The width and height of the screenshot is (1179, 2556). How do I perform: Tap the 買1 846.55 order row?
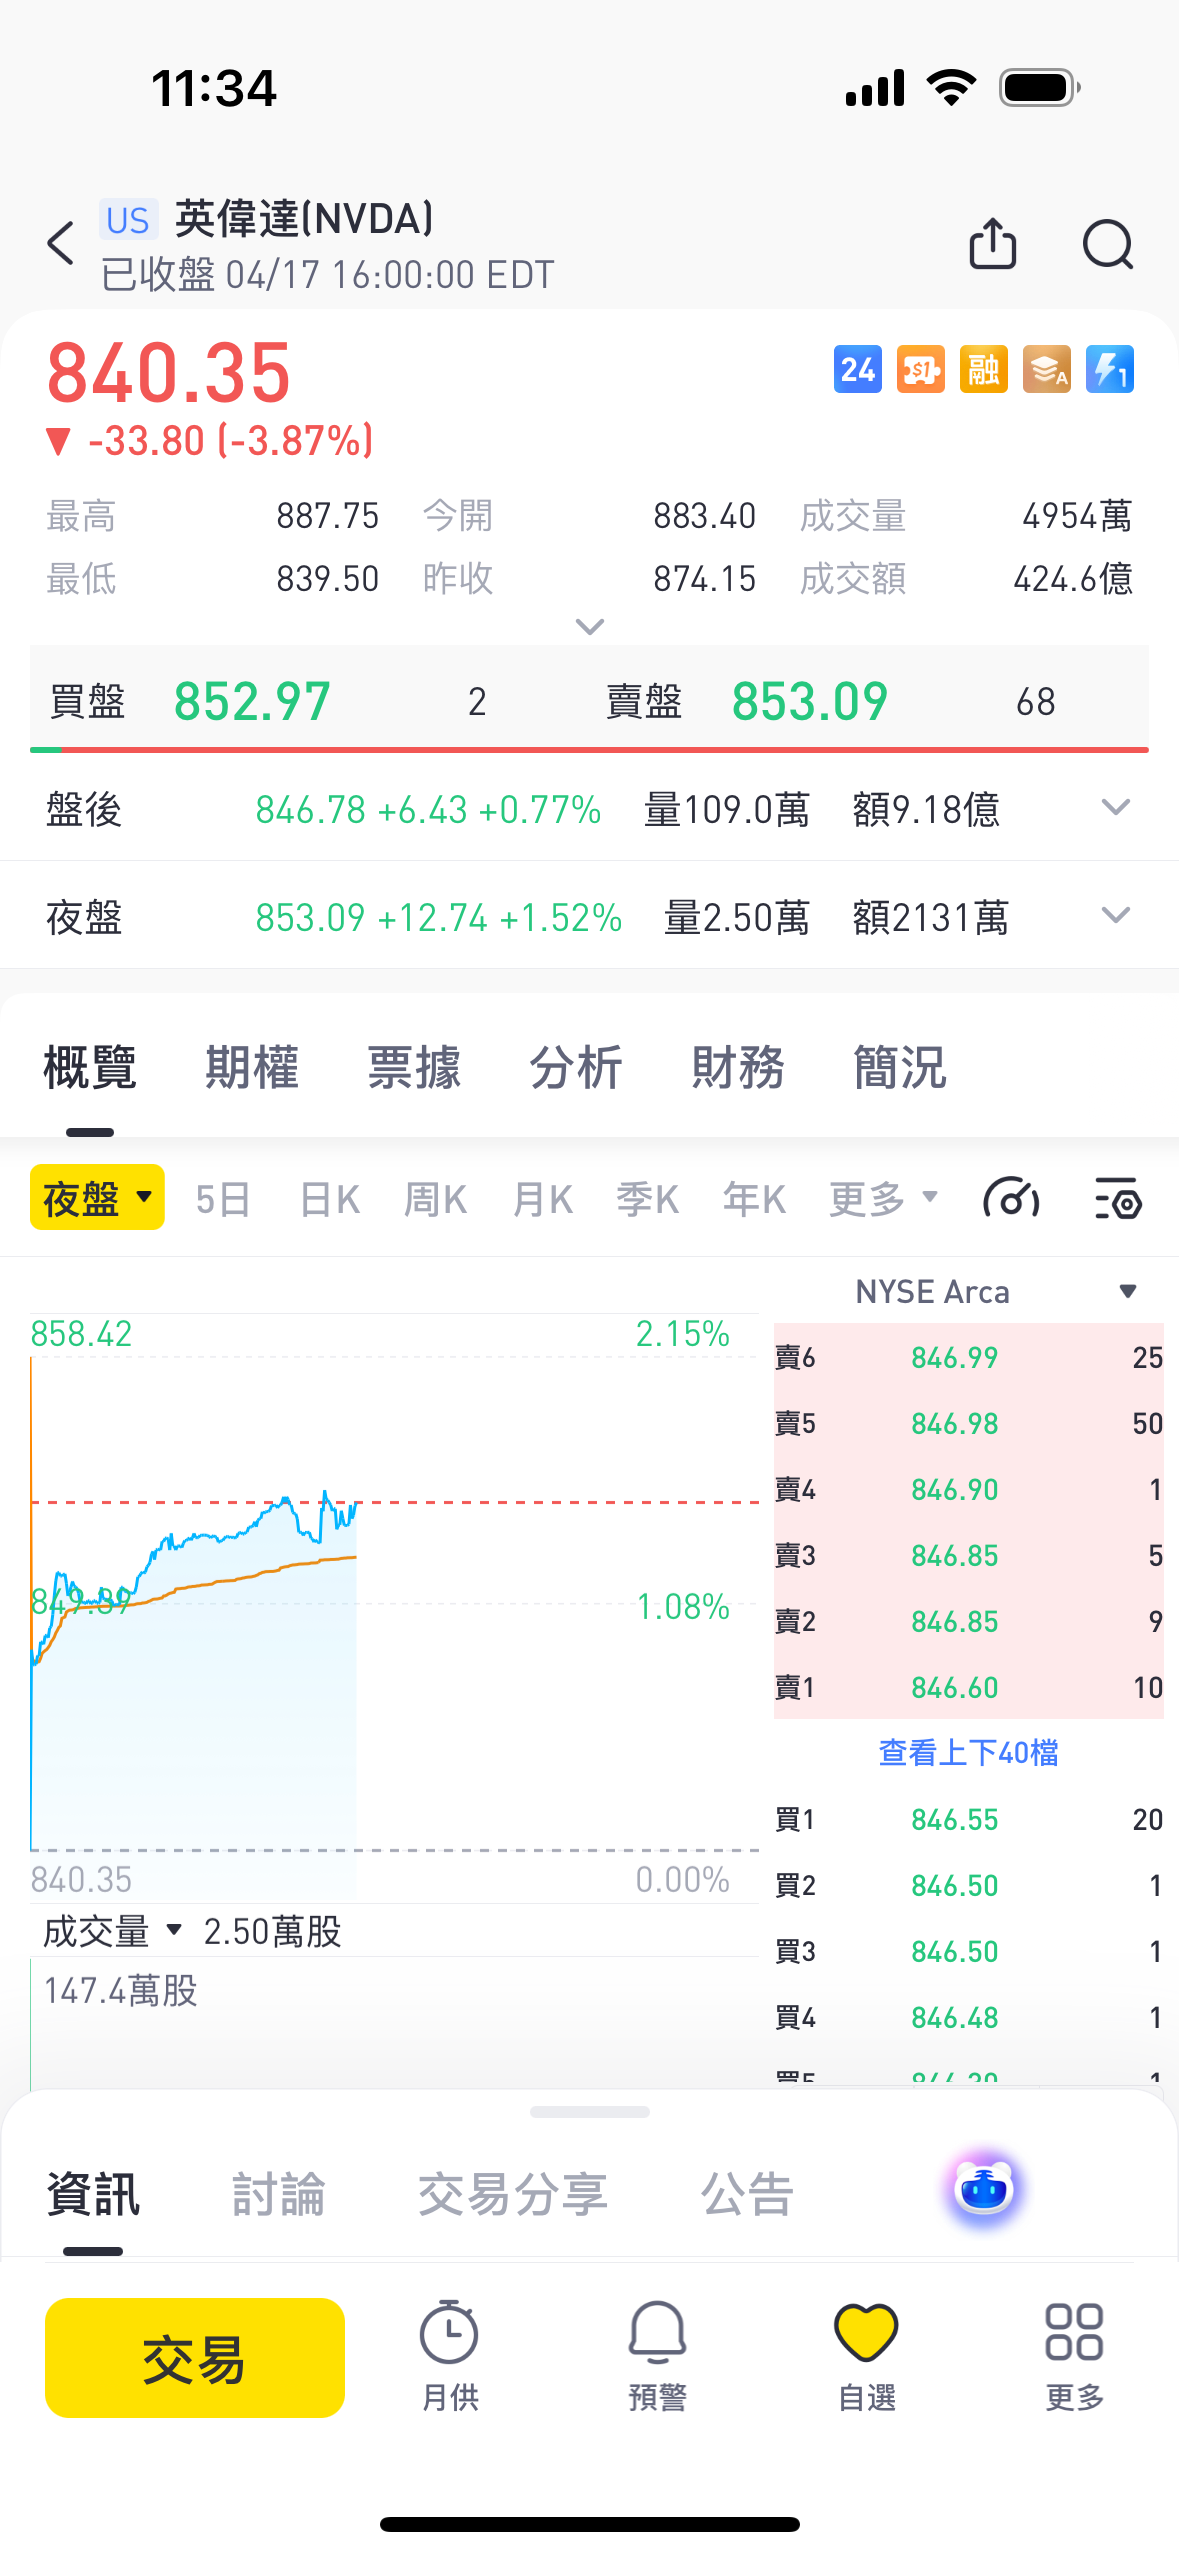click(968, 1819)
